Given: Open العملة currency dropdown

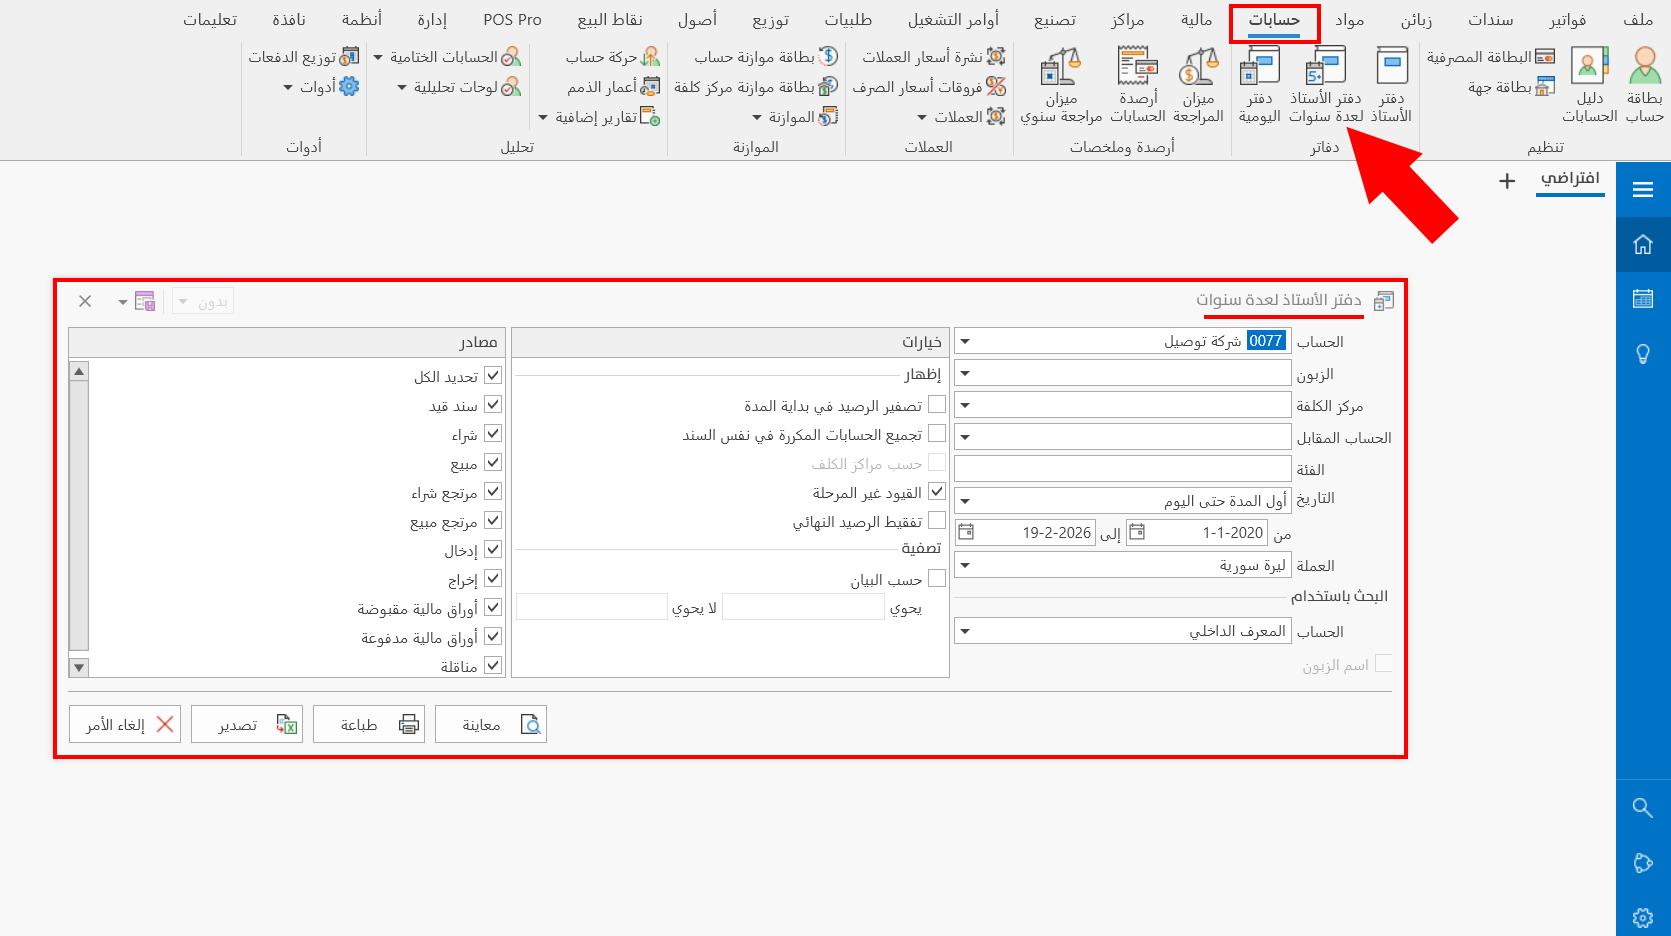Looking at the screenshot, I should (965, 565).
